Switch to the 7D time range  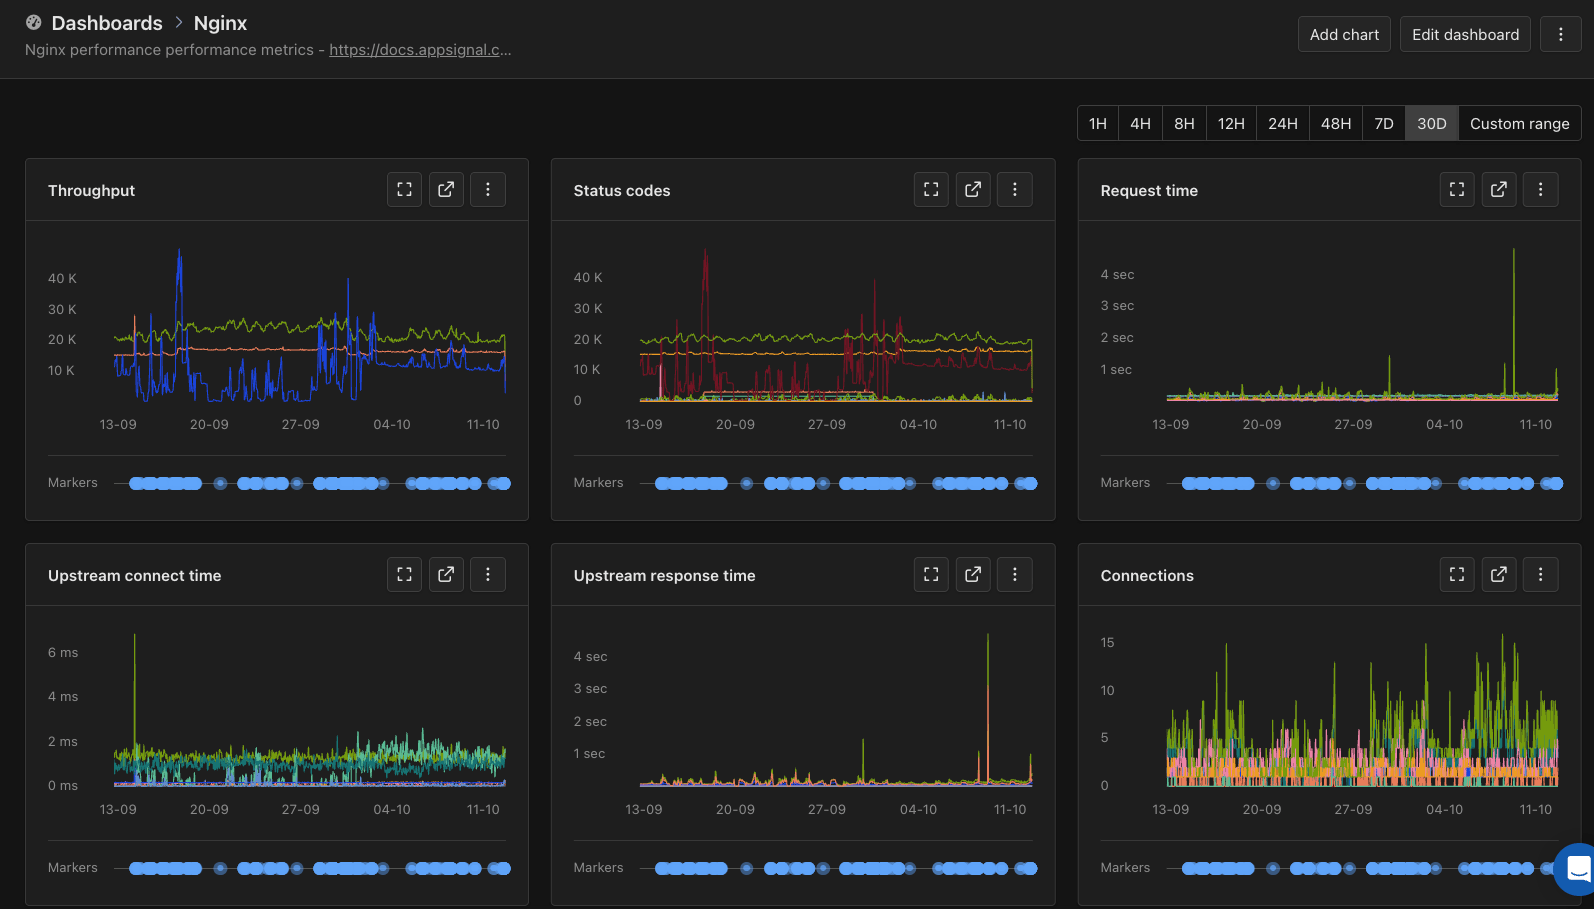point(1384,123)
